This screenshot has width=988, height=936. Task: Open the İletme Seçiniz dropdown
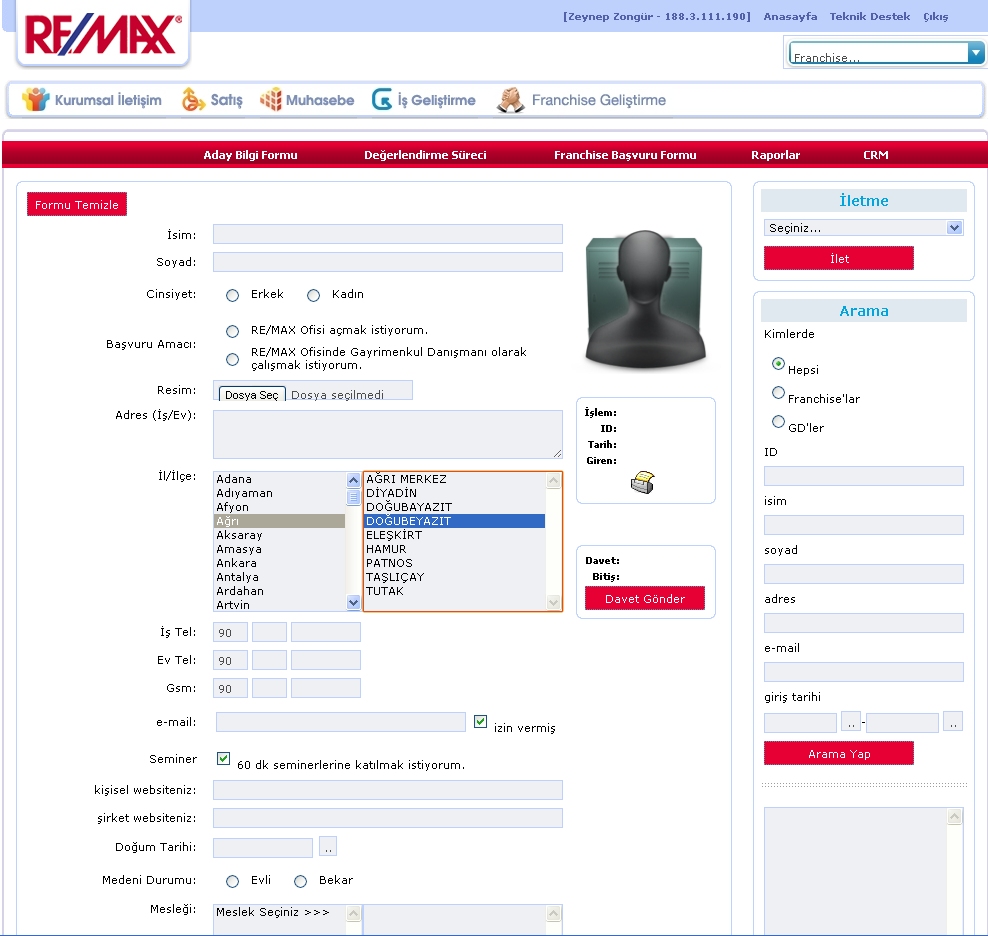[x=864, y=228]
